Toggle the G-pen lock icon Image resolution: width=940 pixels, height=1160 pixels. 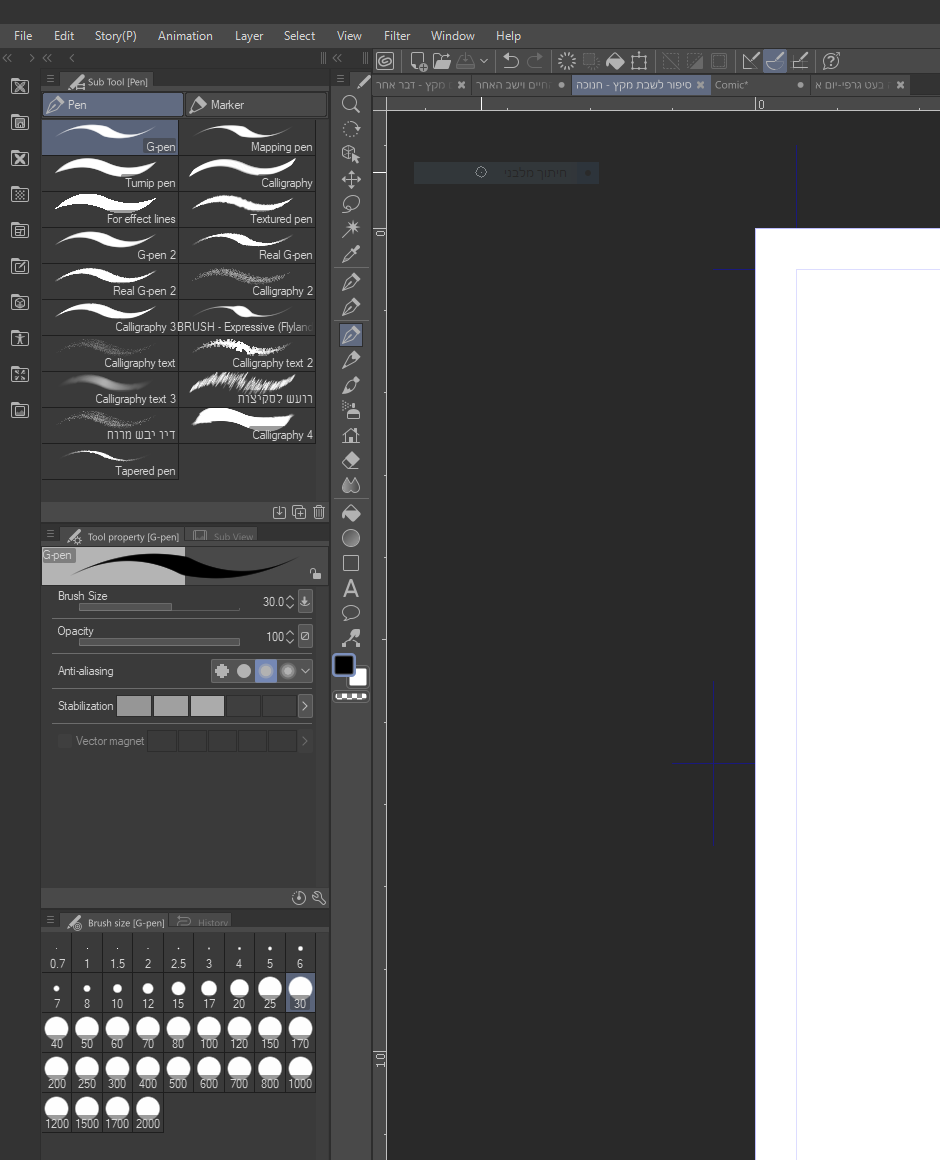tap(316, 573)
